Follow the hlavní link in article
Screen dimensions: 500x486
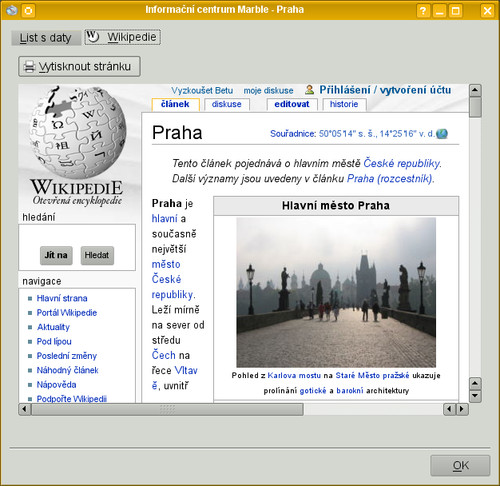(x=164, y=219)
